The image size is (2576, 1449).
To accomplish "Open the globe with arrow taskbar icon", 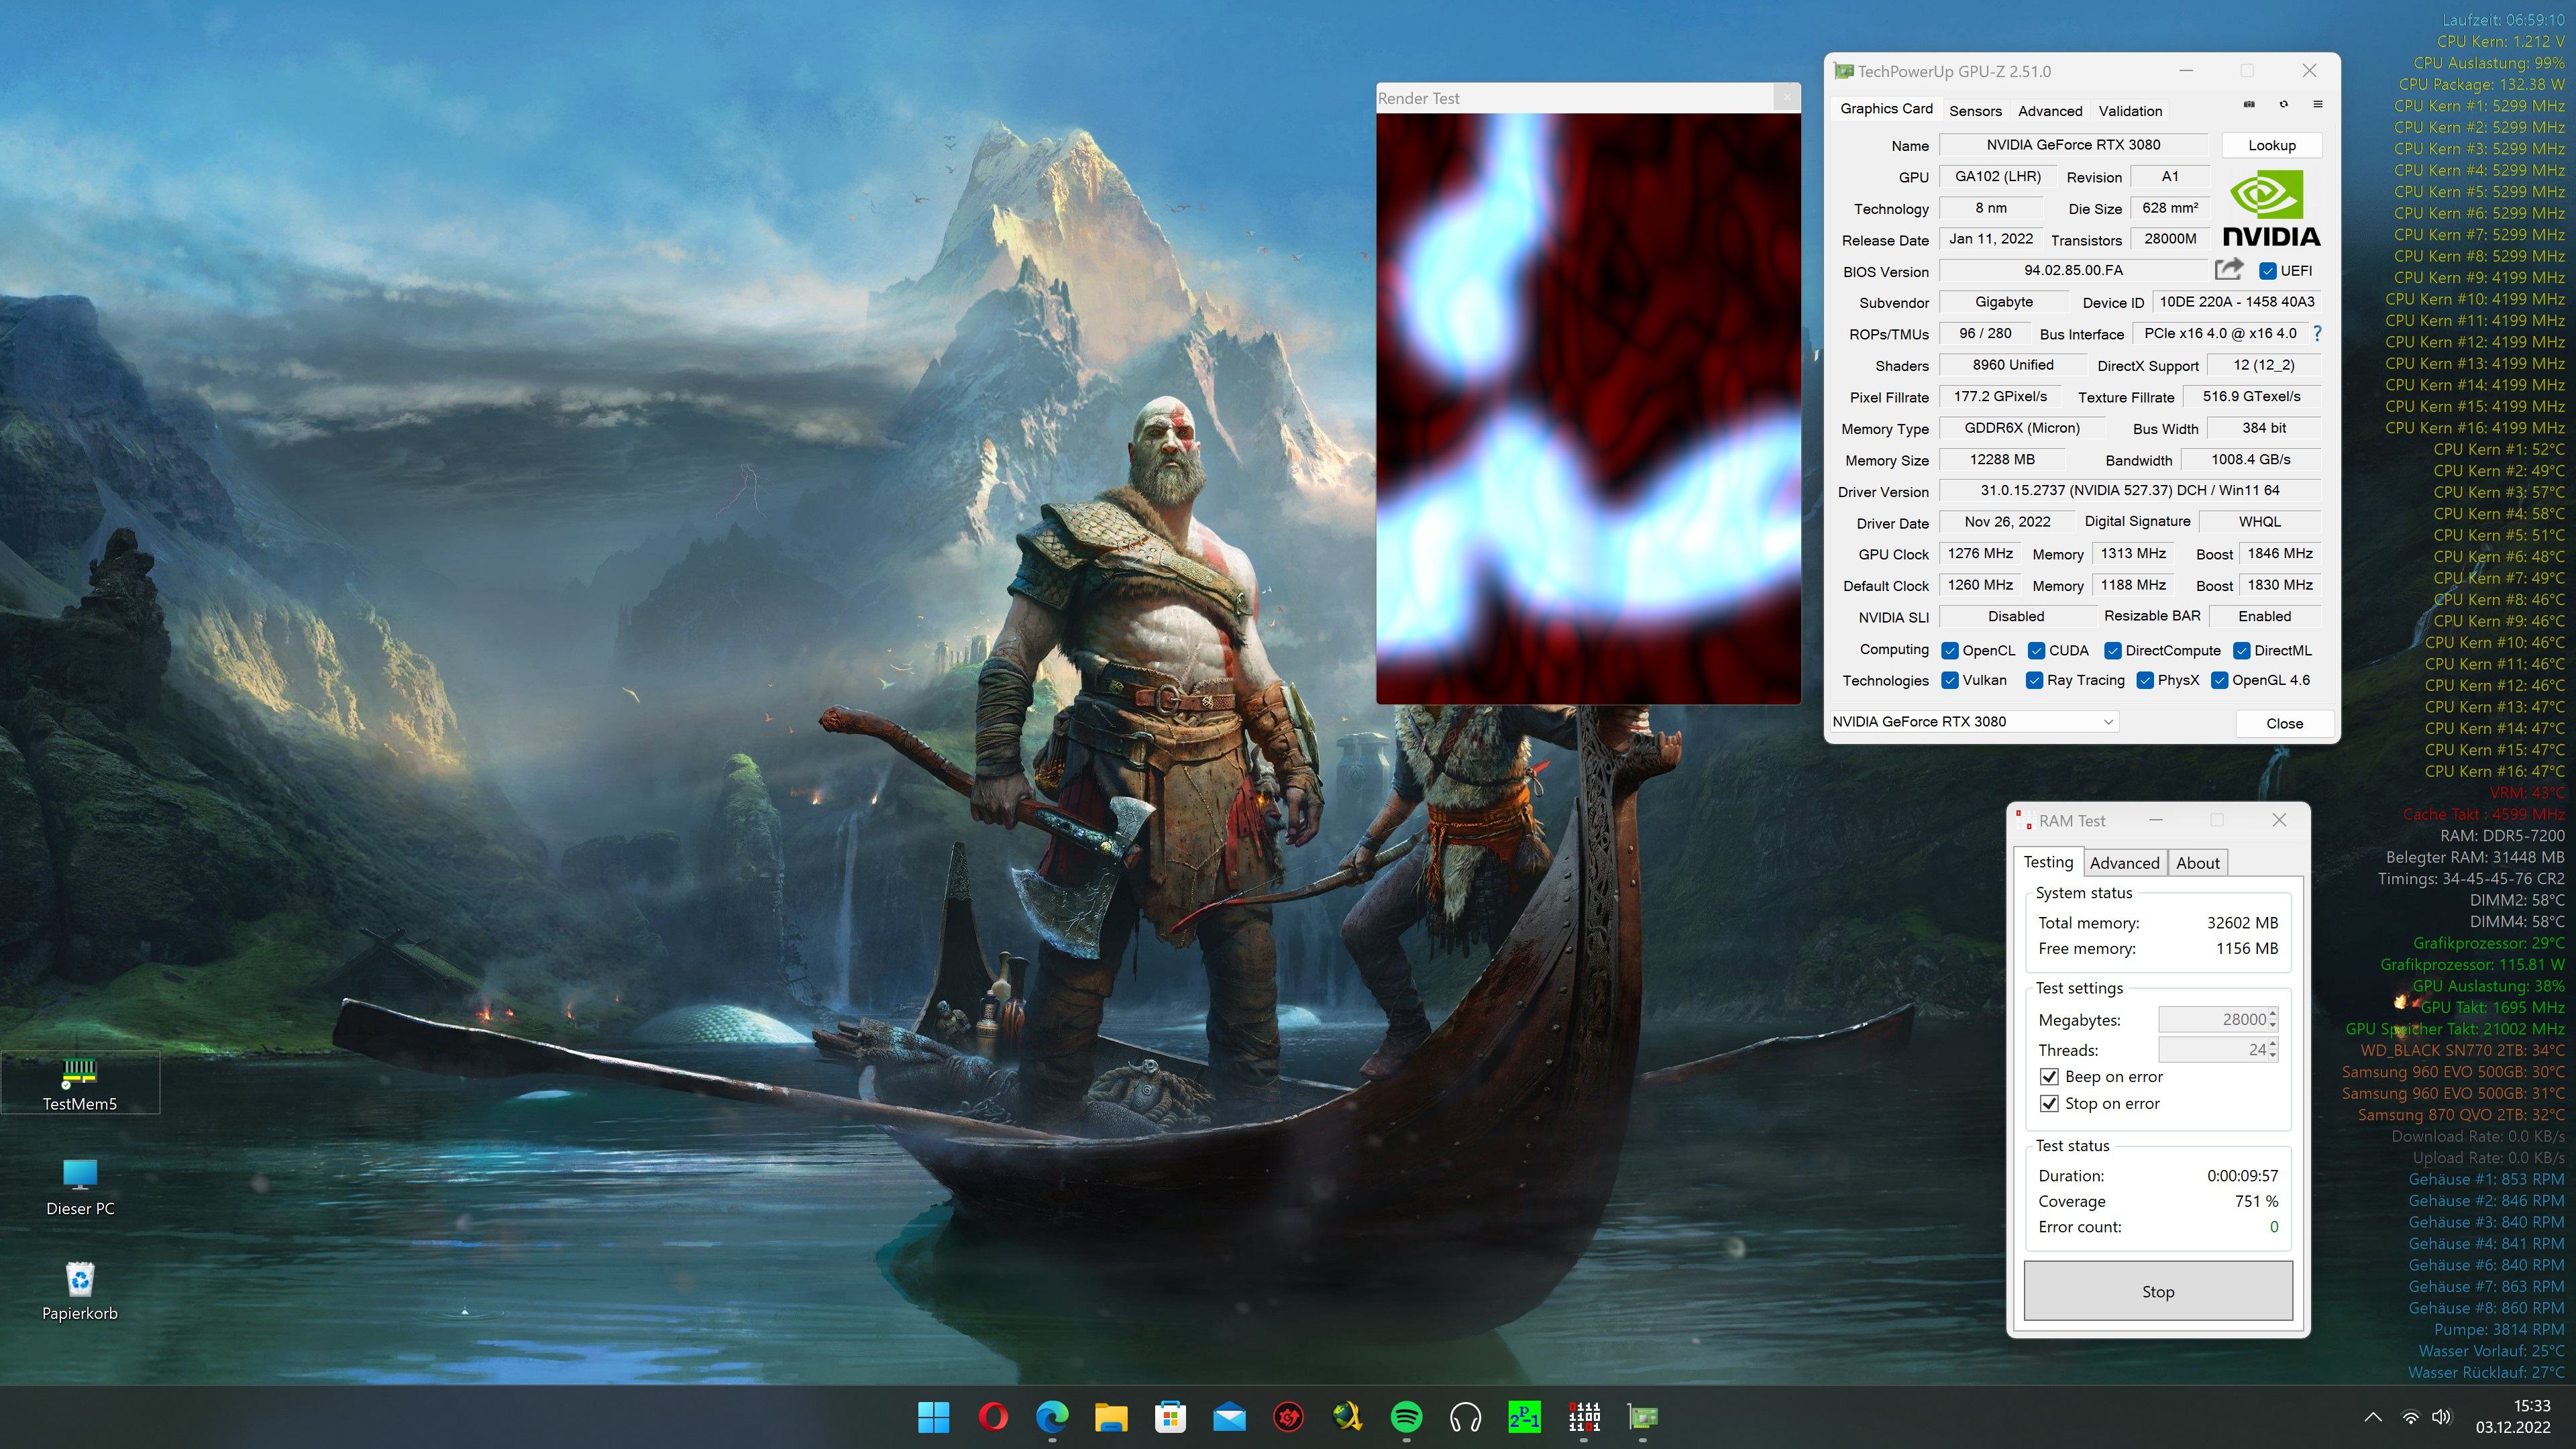I will (1347, 1416).
